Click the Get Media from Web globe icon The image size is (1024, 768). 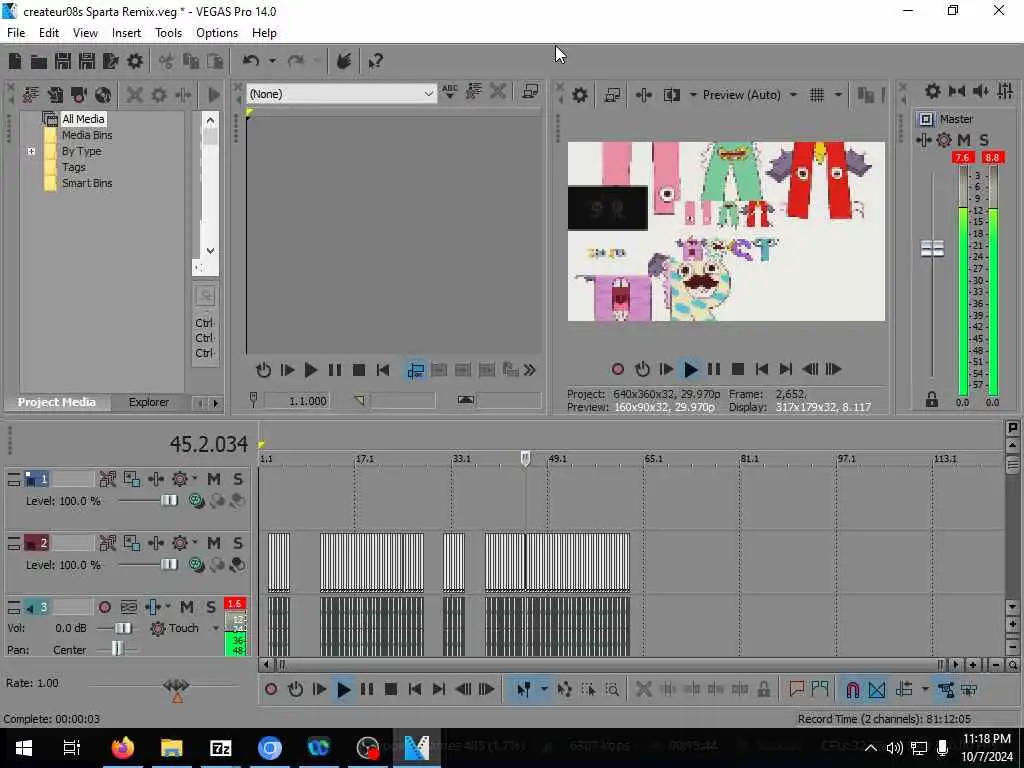tap(103, 95)
